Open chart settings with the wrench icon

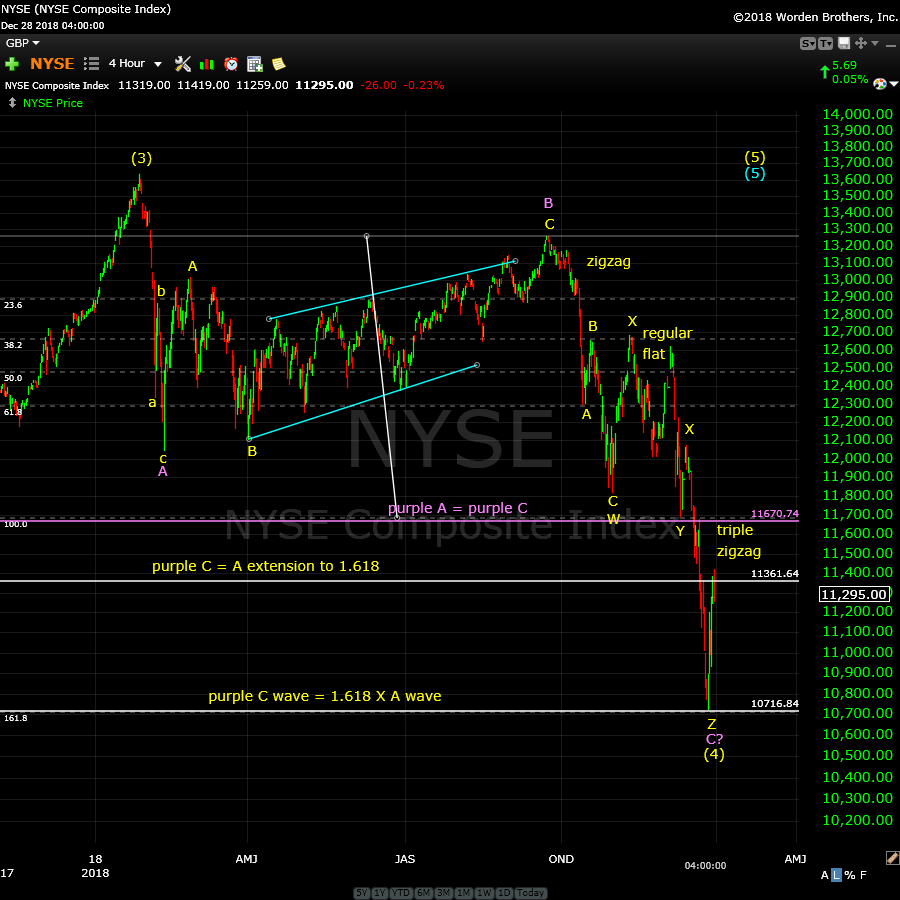(183, 64)
